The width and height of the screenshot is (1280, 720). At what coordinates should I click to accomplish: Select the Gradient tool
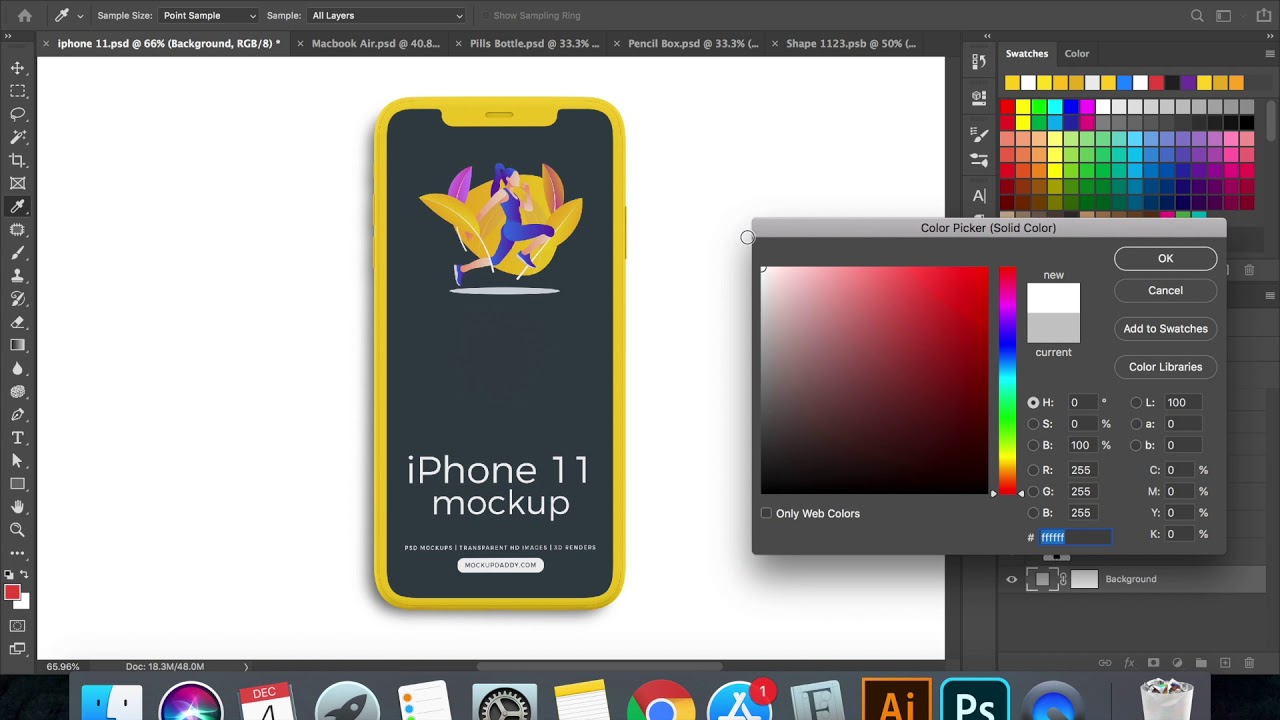click(x=17, y=345)
